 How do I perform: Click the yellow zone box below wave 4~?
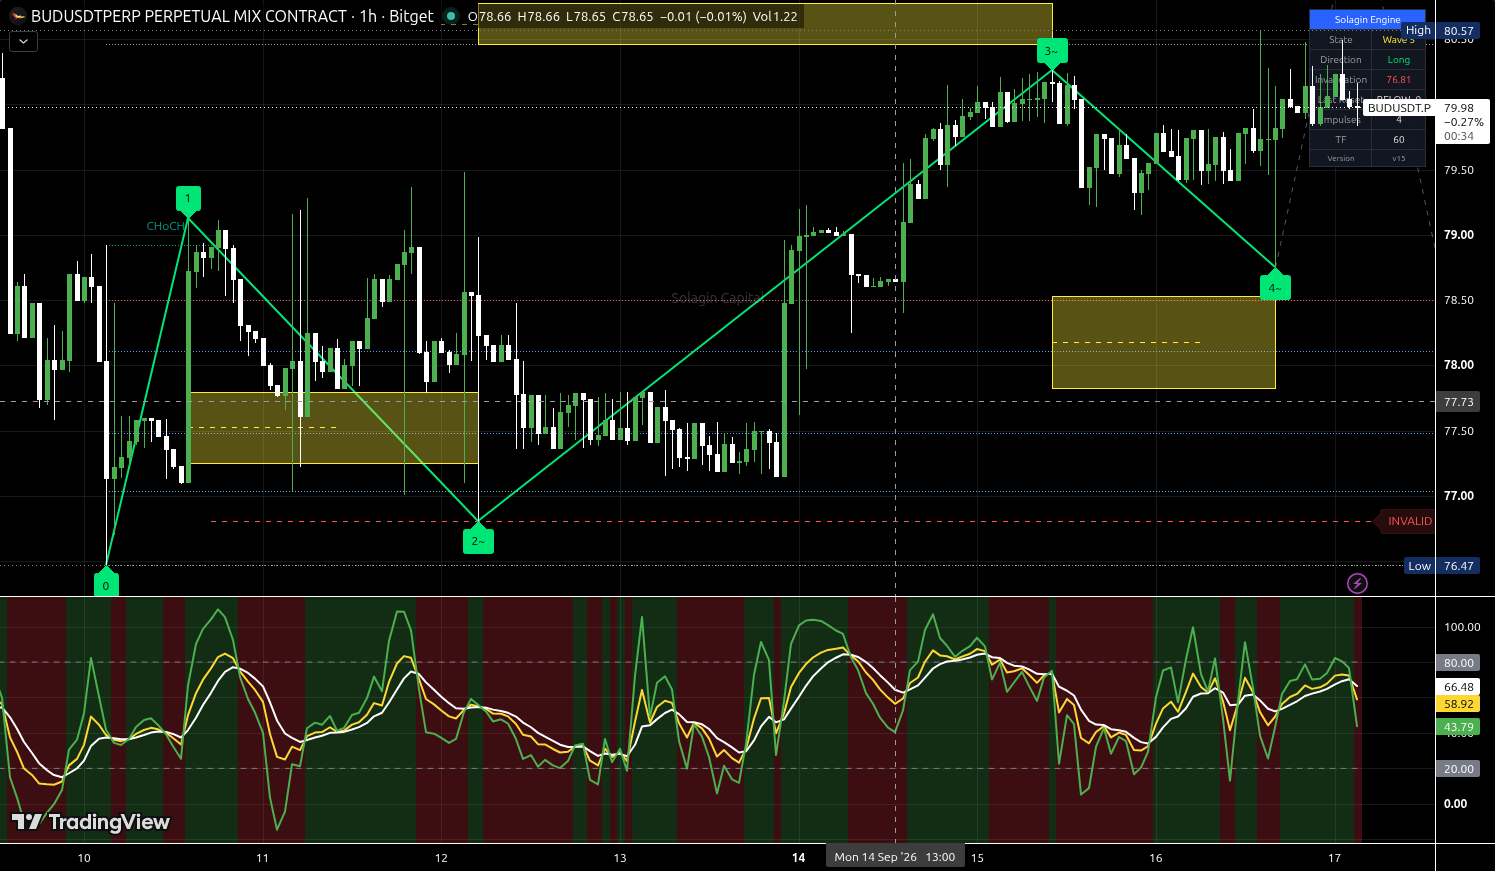click(x=1164, y=342)
